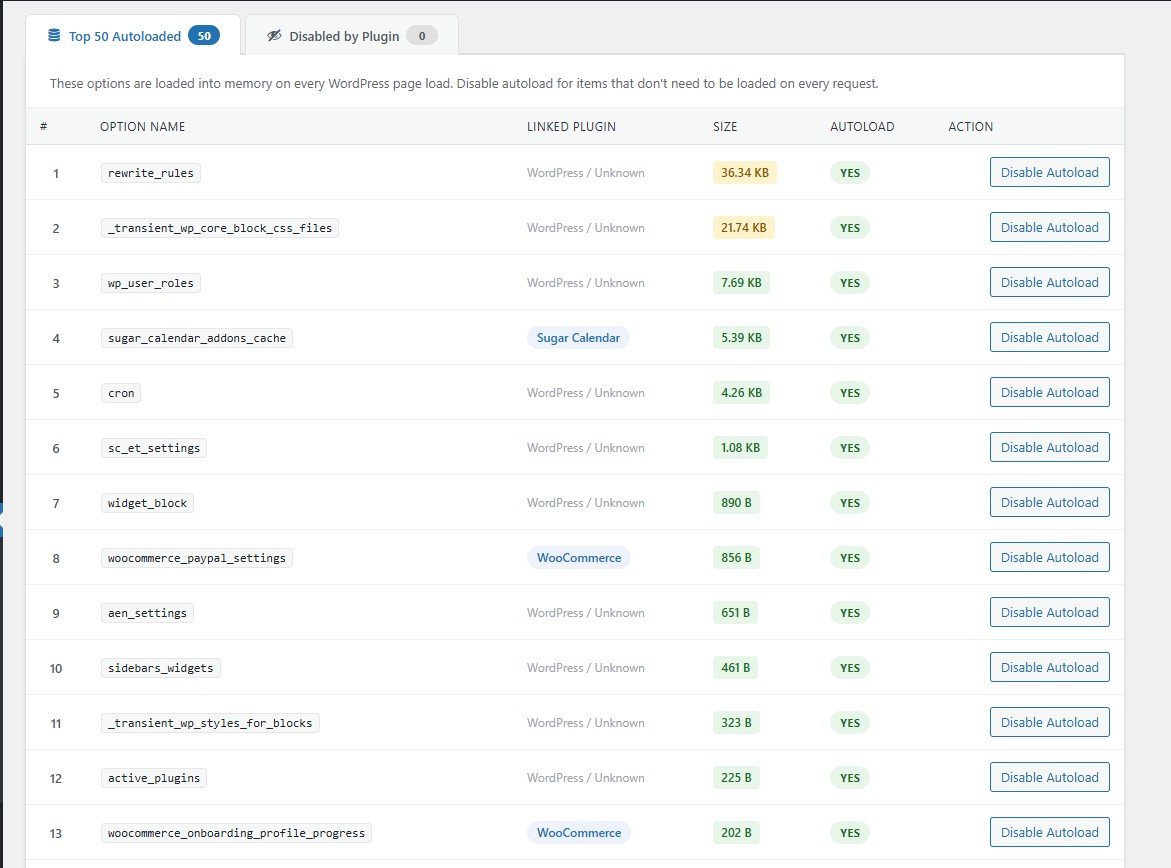Disable autoload for woocommerce_onboarding_profile_progress

pos(1049,832)
